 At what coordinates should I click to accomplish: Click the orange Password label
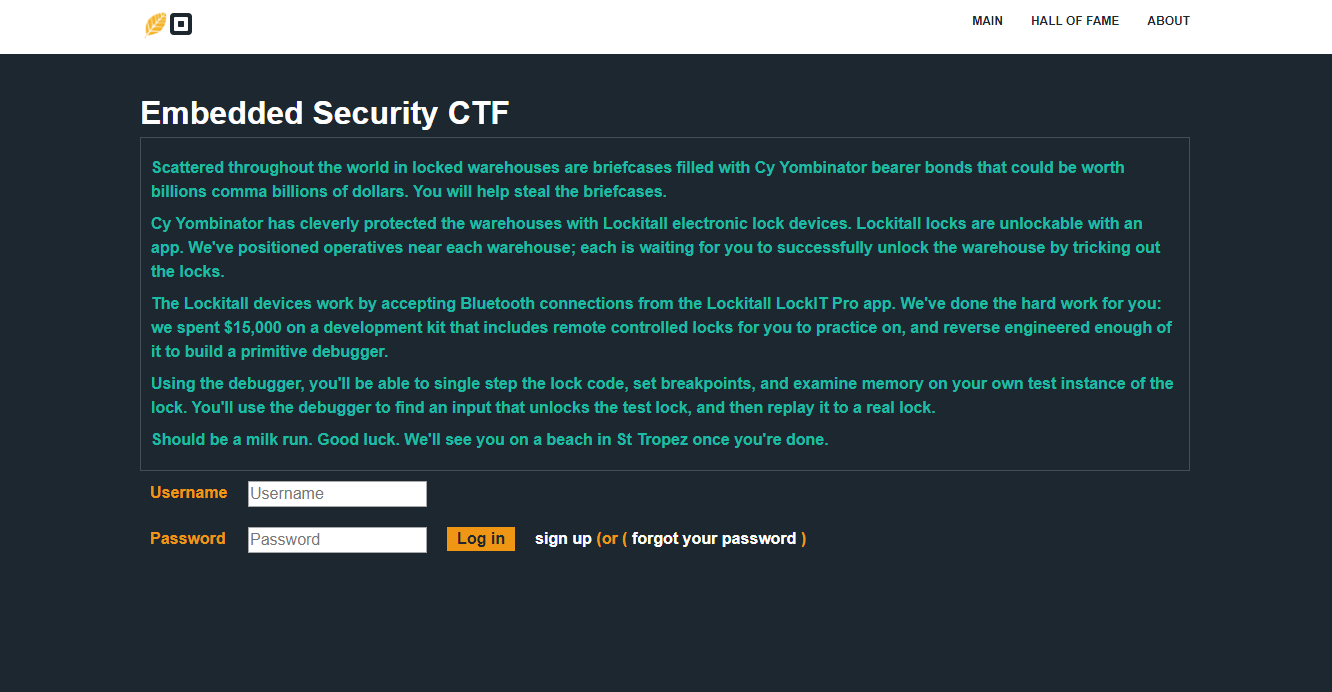187,539
